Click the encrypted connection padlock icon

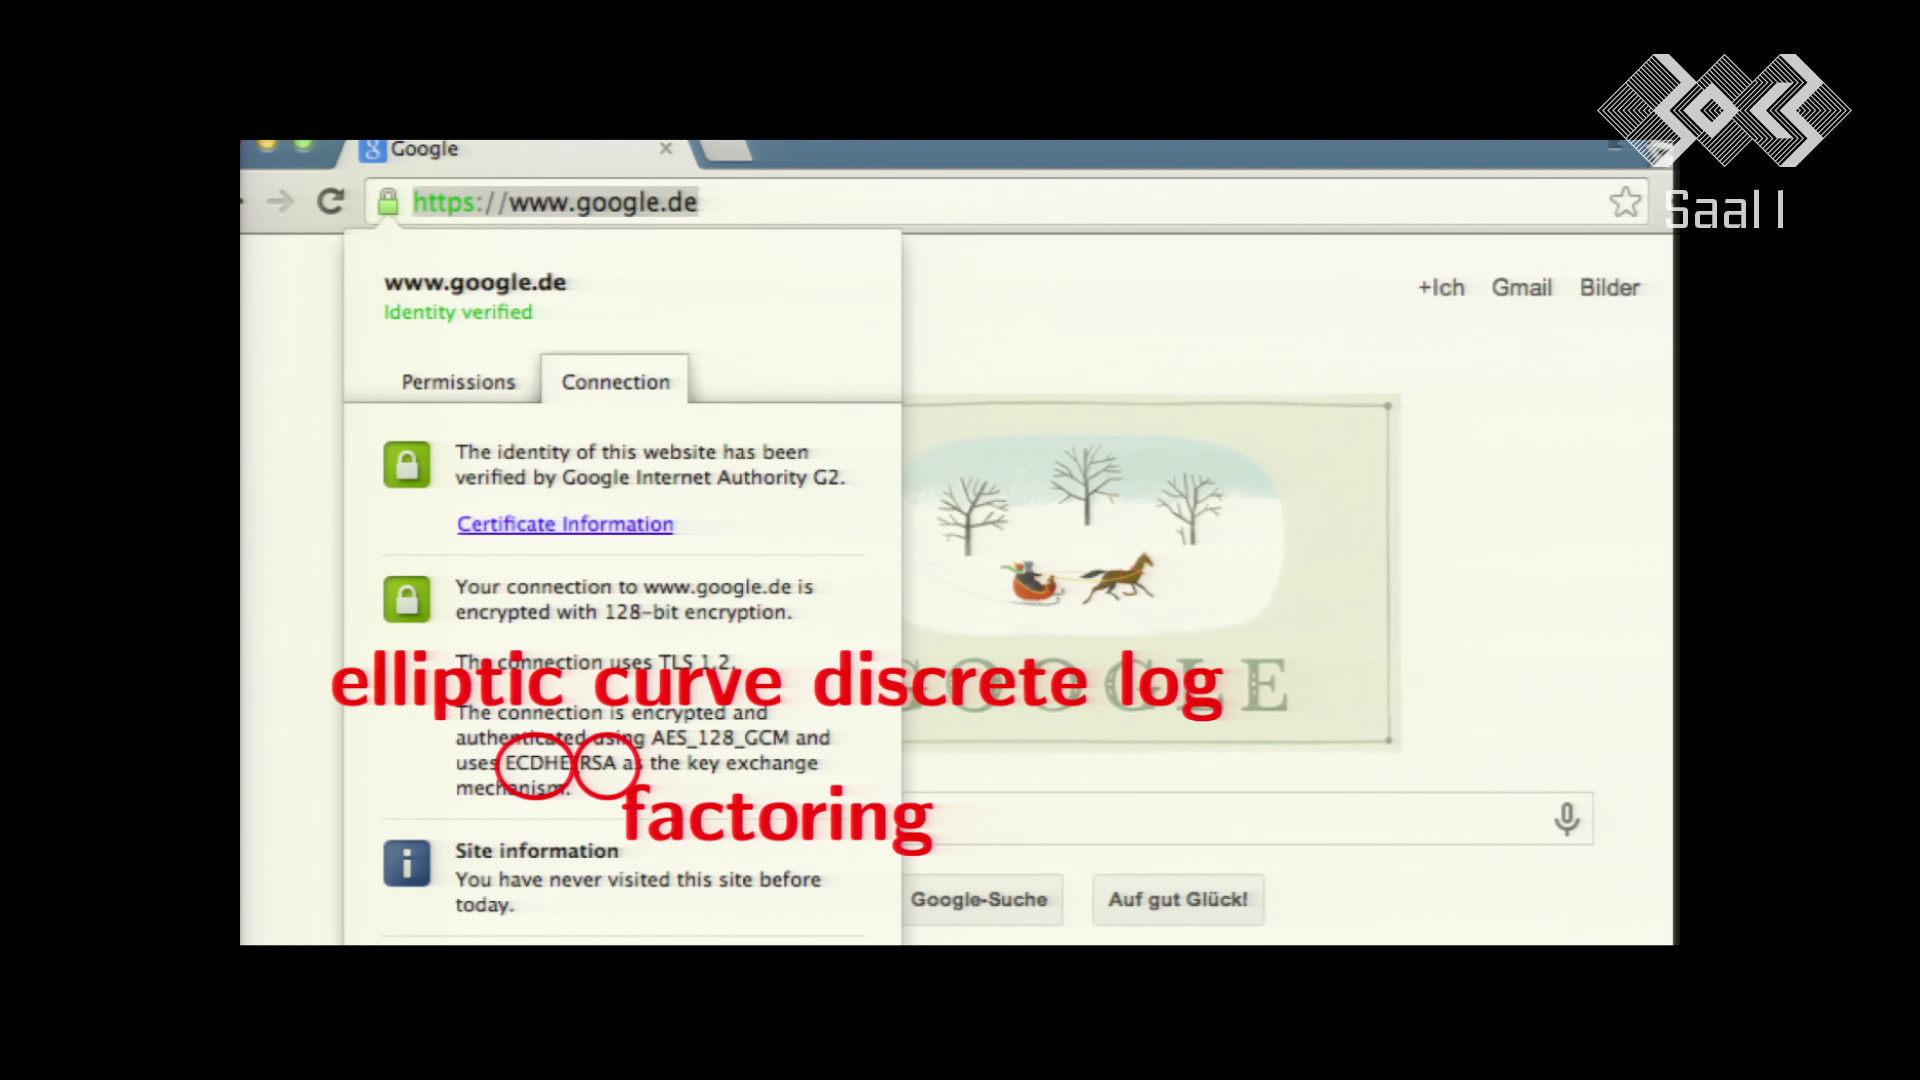[407, 599]
